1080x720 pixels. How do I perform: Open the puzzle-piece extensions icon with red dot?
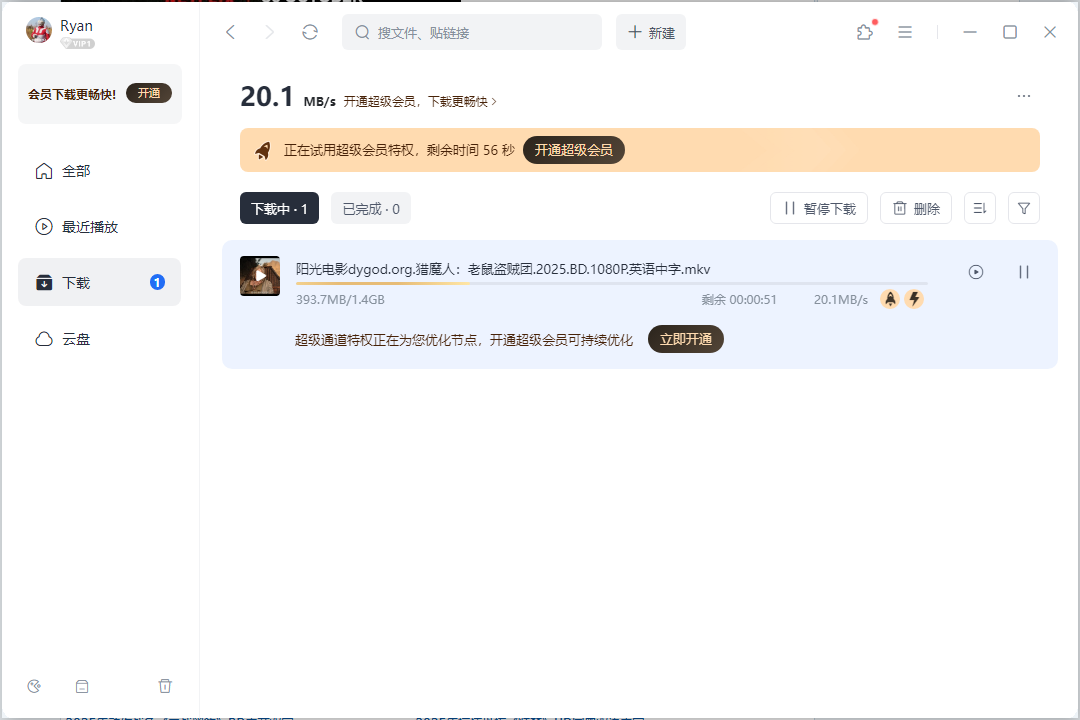pyautogui.click(x=864, y=32)
